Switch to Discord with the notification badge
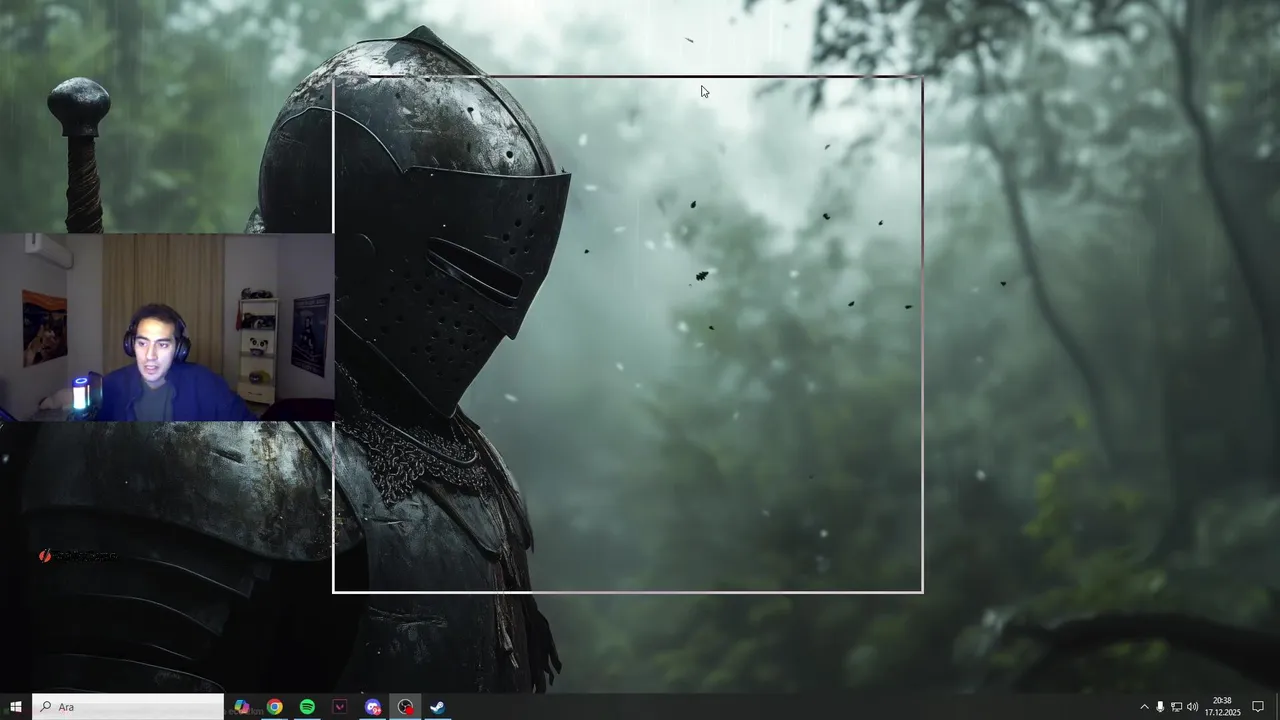1280x720 pixels. pos(373,707)
